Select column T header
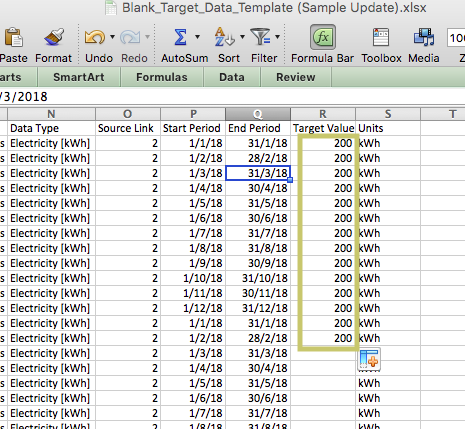Image resolution: width=465 pixels, height=429 pixels. (x=443, y=114)
